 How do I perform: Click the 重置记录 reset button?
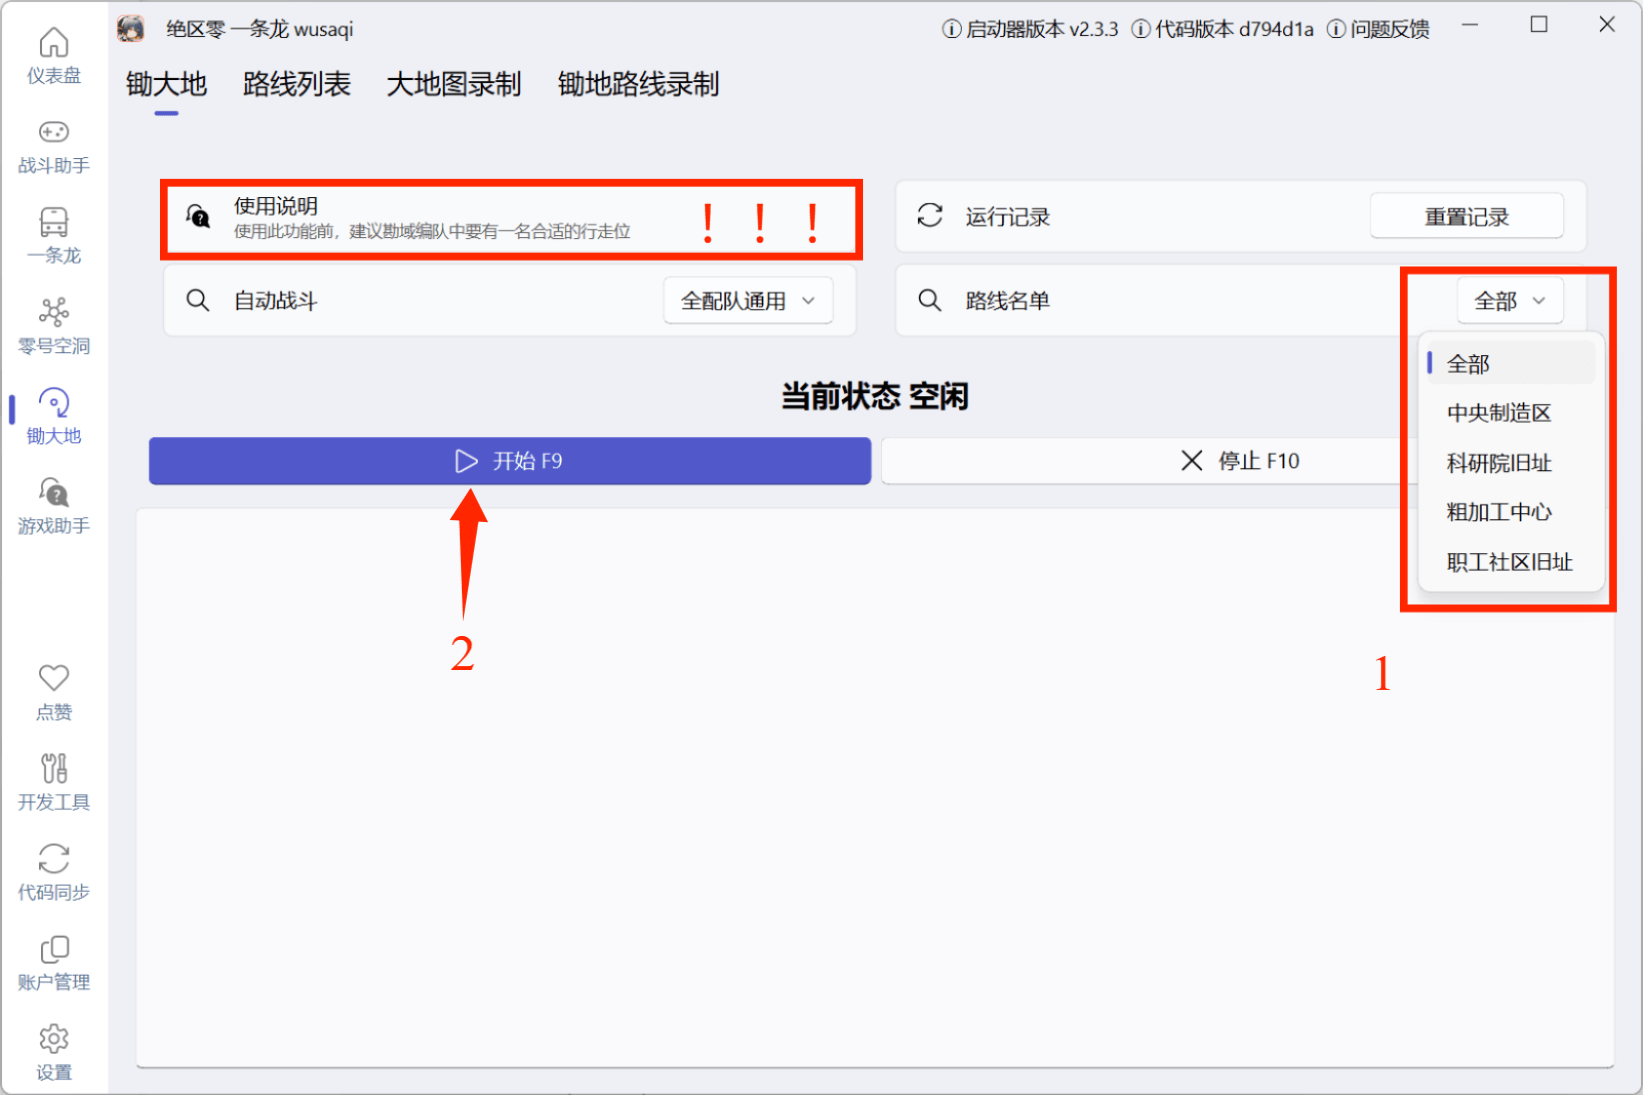point(1466,217)
